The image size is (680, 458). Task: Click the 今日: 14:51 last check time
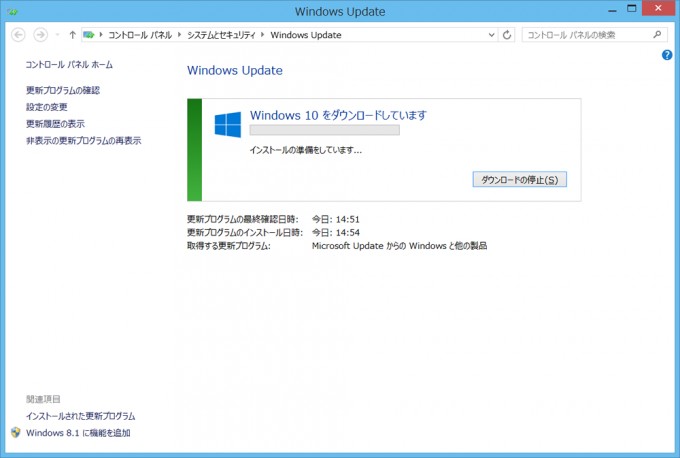click(336, 219)
